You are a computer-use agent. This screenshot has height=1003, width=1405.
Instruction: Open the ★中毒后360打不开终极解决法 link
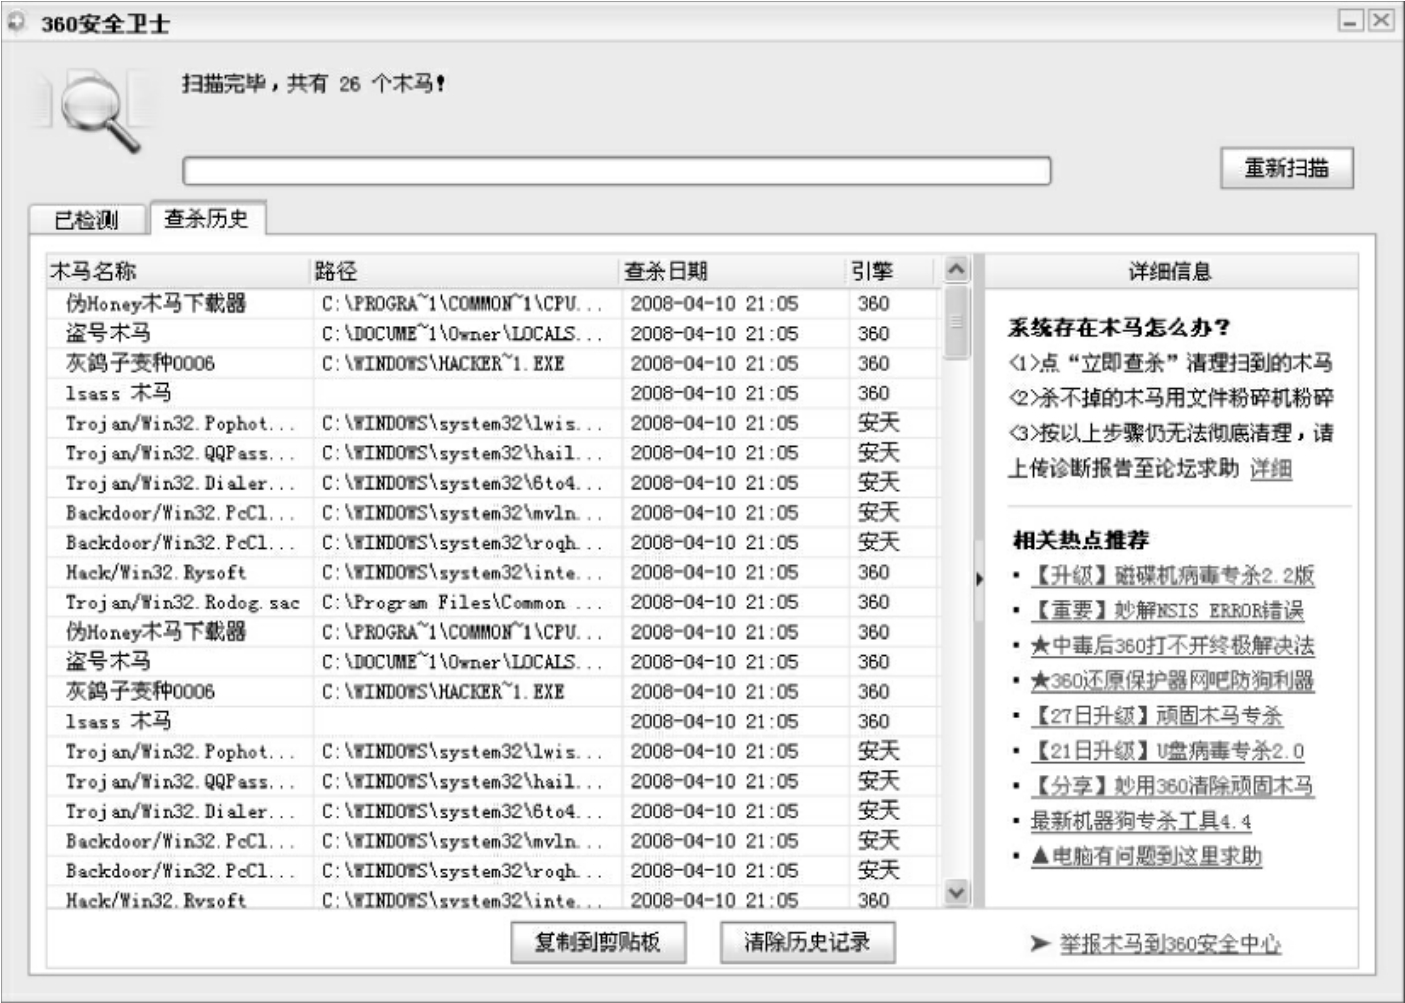[1172, 646]
